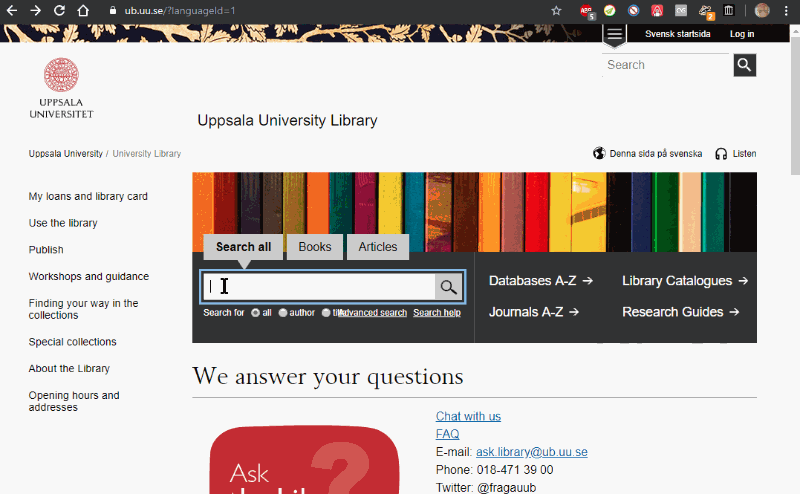Focus the top site Search field
Image resolution: width=800 pixels, height=494 pixels.
tap(667, 65)
